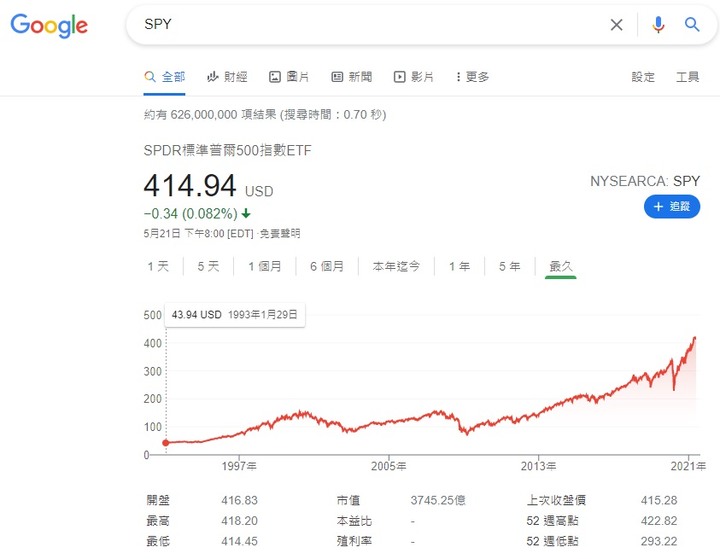720x559 pixels.
Task: Open the 免責聲明 disclaimer link
Action: pos(279,233)
